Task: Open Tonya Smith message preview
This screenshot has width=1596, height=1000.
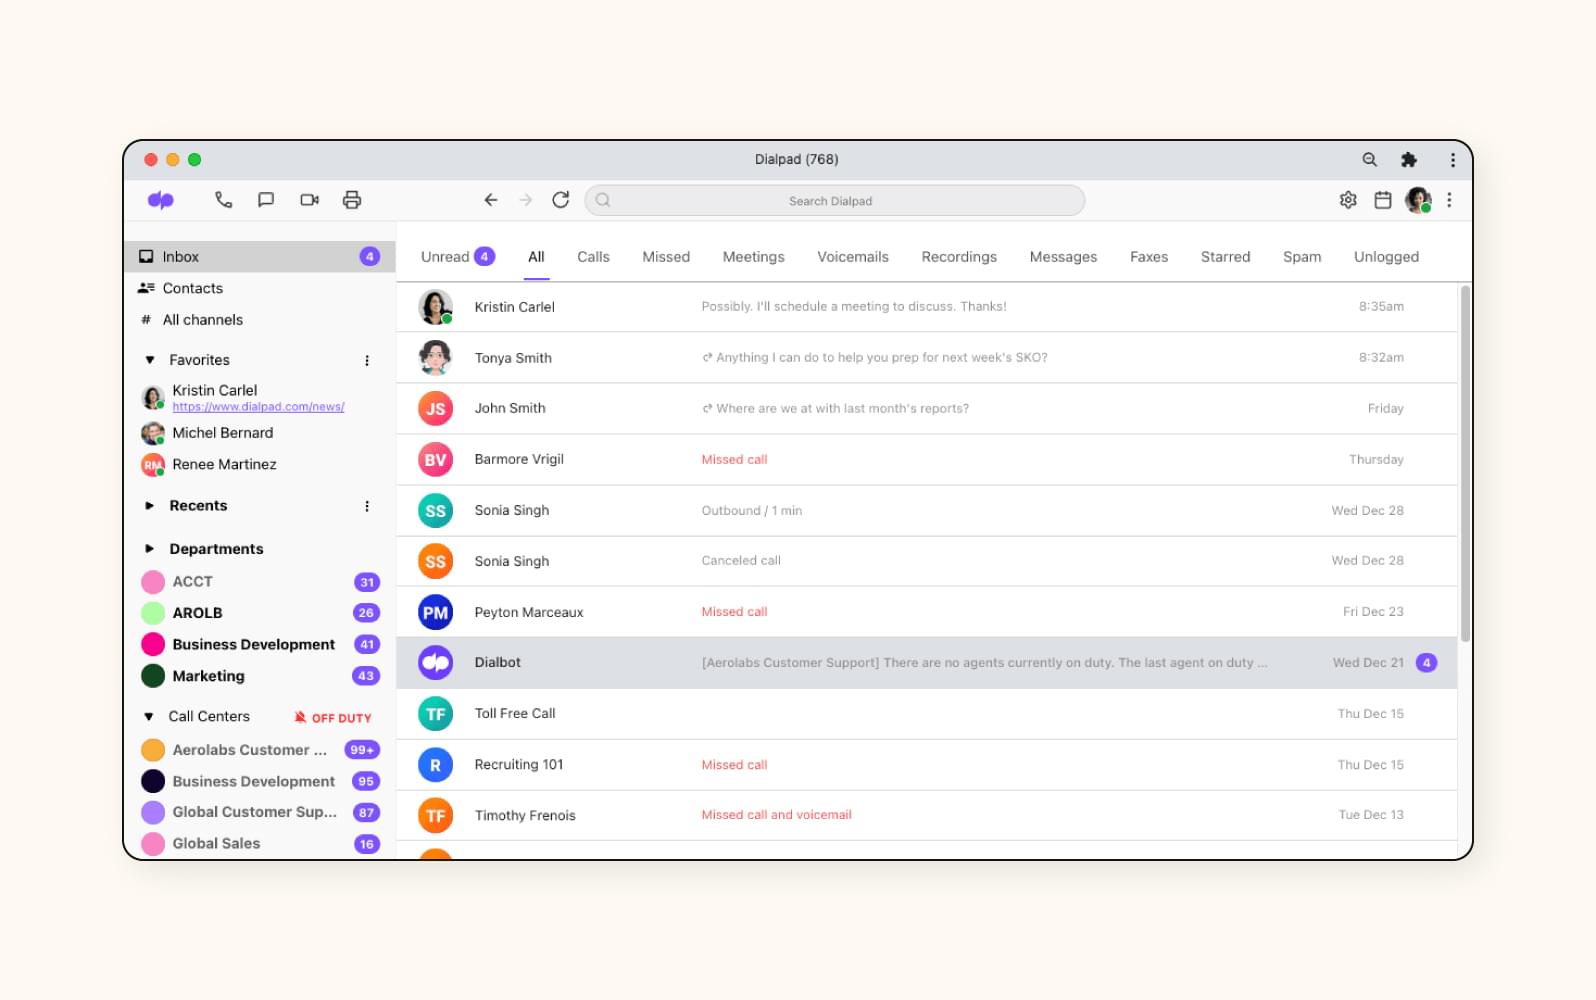Action: click(875, 358)
